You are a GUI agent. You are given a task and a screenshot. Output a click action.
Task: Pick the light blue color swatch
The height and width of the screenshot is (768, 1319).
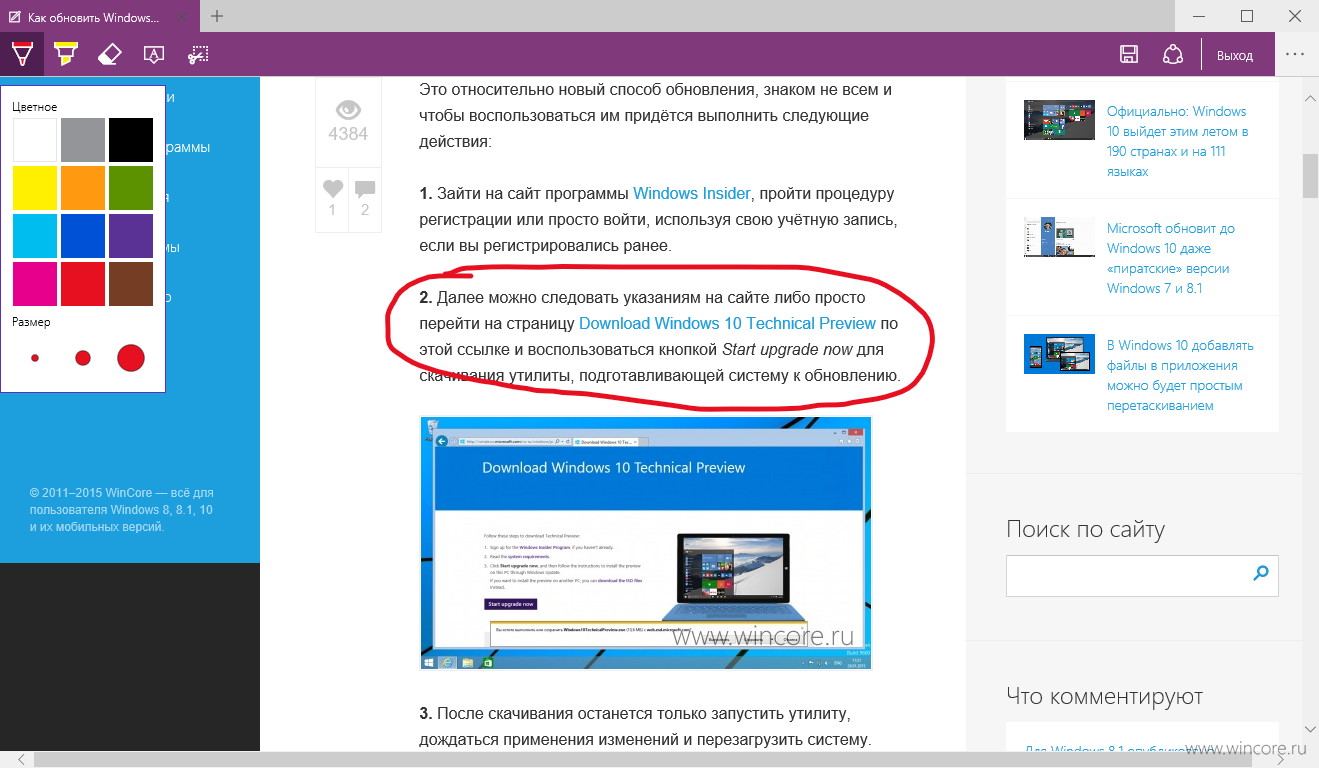(35, 236)
